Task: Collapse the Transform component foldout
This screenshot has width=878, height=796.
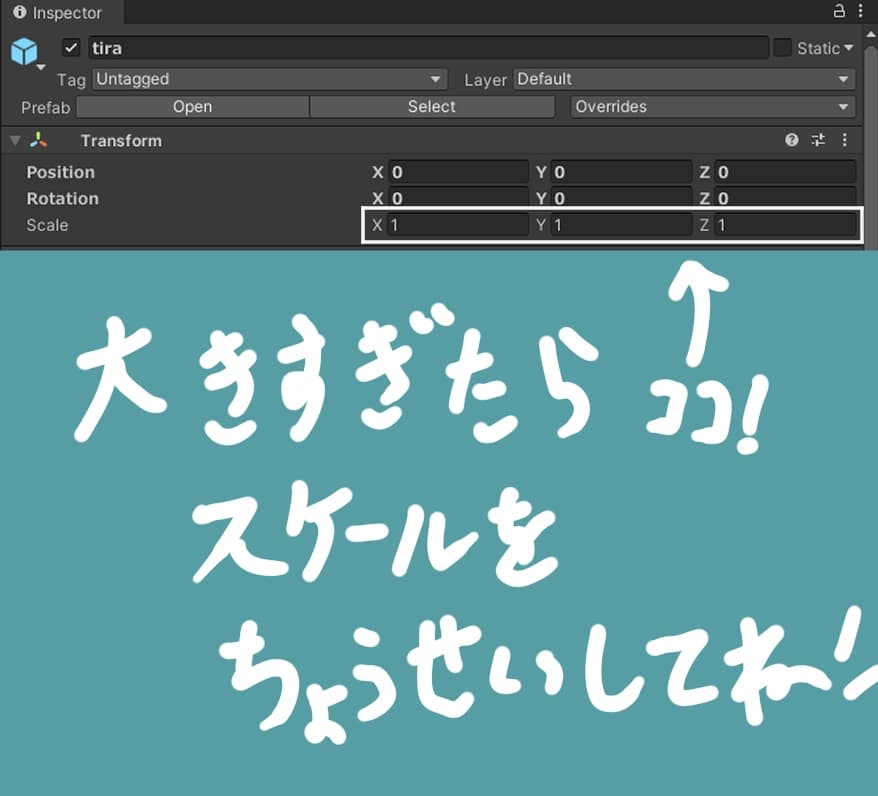Action: (x=15, y=140)
